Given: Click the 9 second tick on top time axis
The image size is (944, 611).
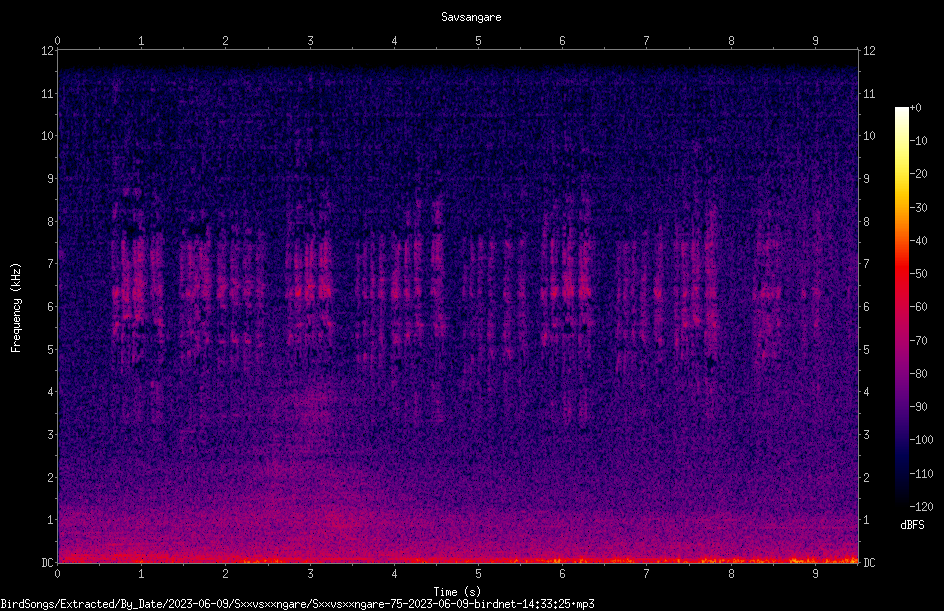Looking at the screenshot, I should click(x=816, y=41).
